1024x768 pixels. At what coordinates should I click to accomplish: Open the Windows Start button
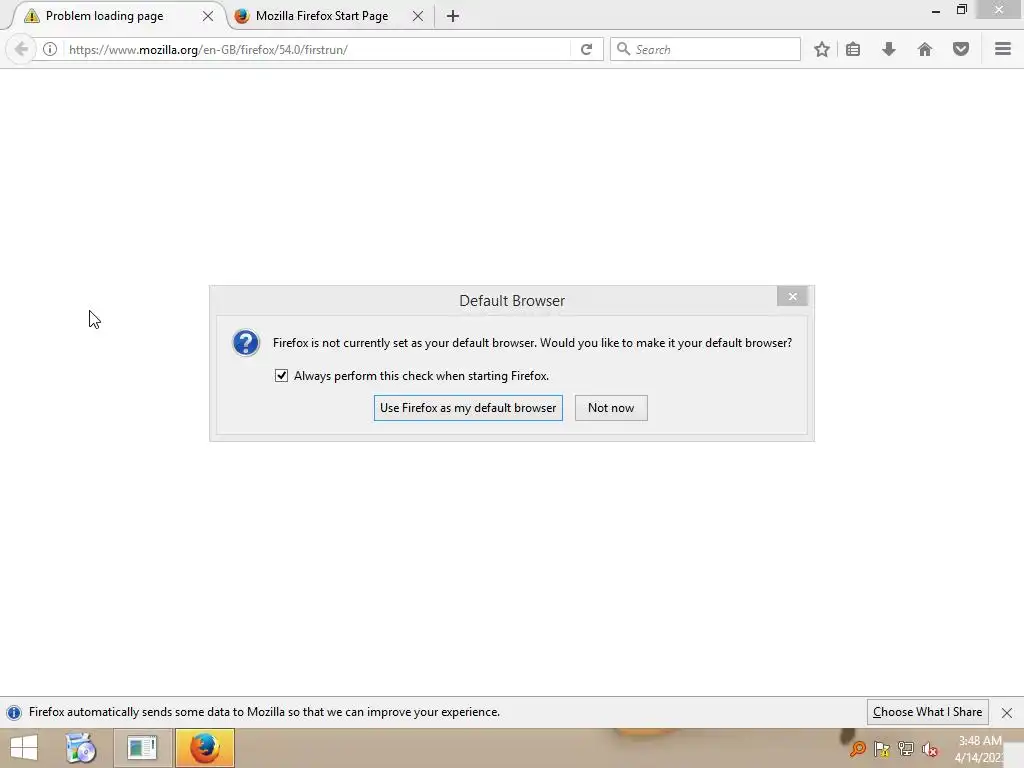click(24, 748)
